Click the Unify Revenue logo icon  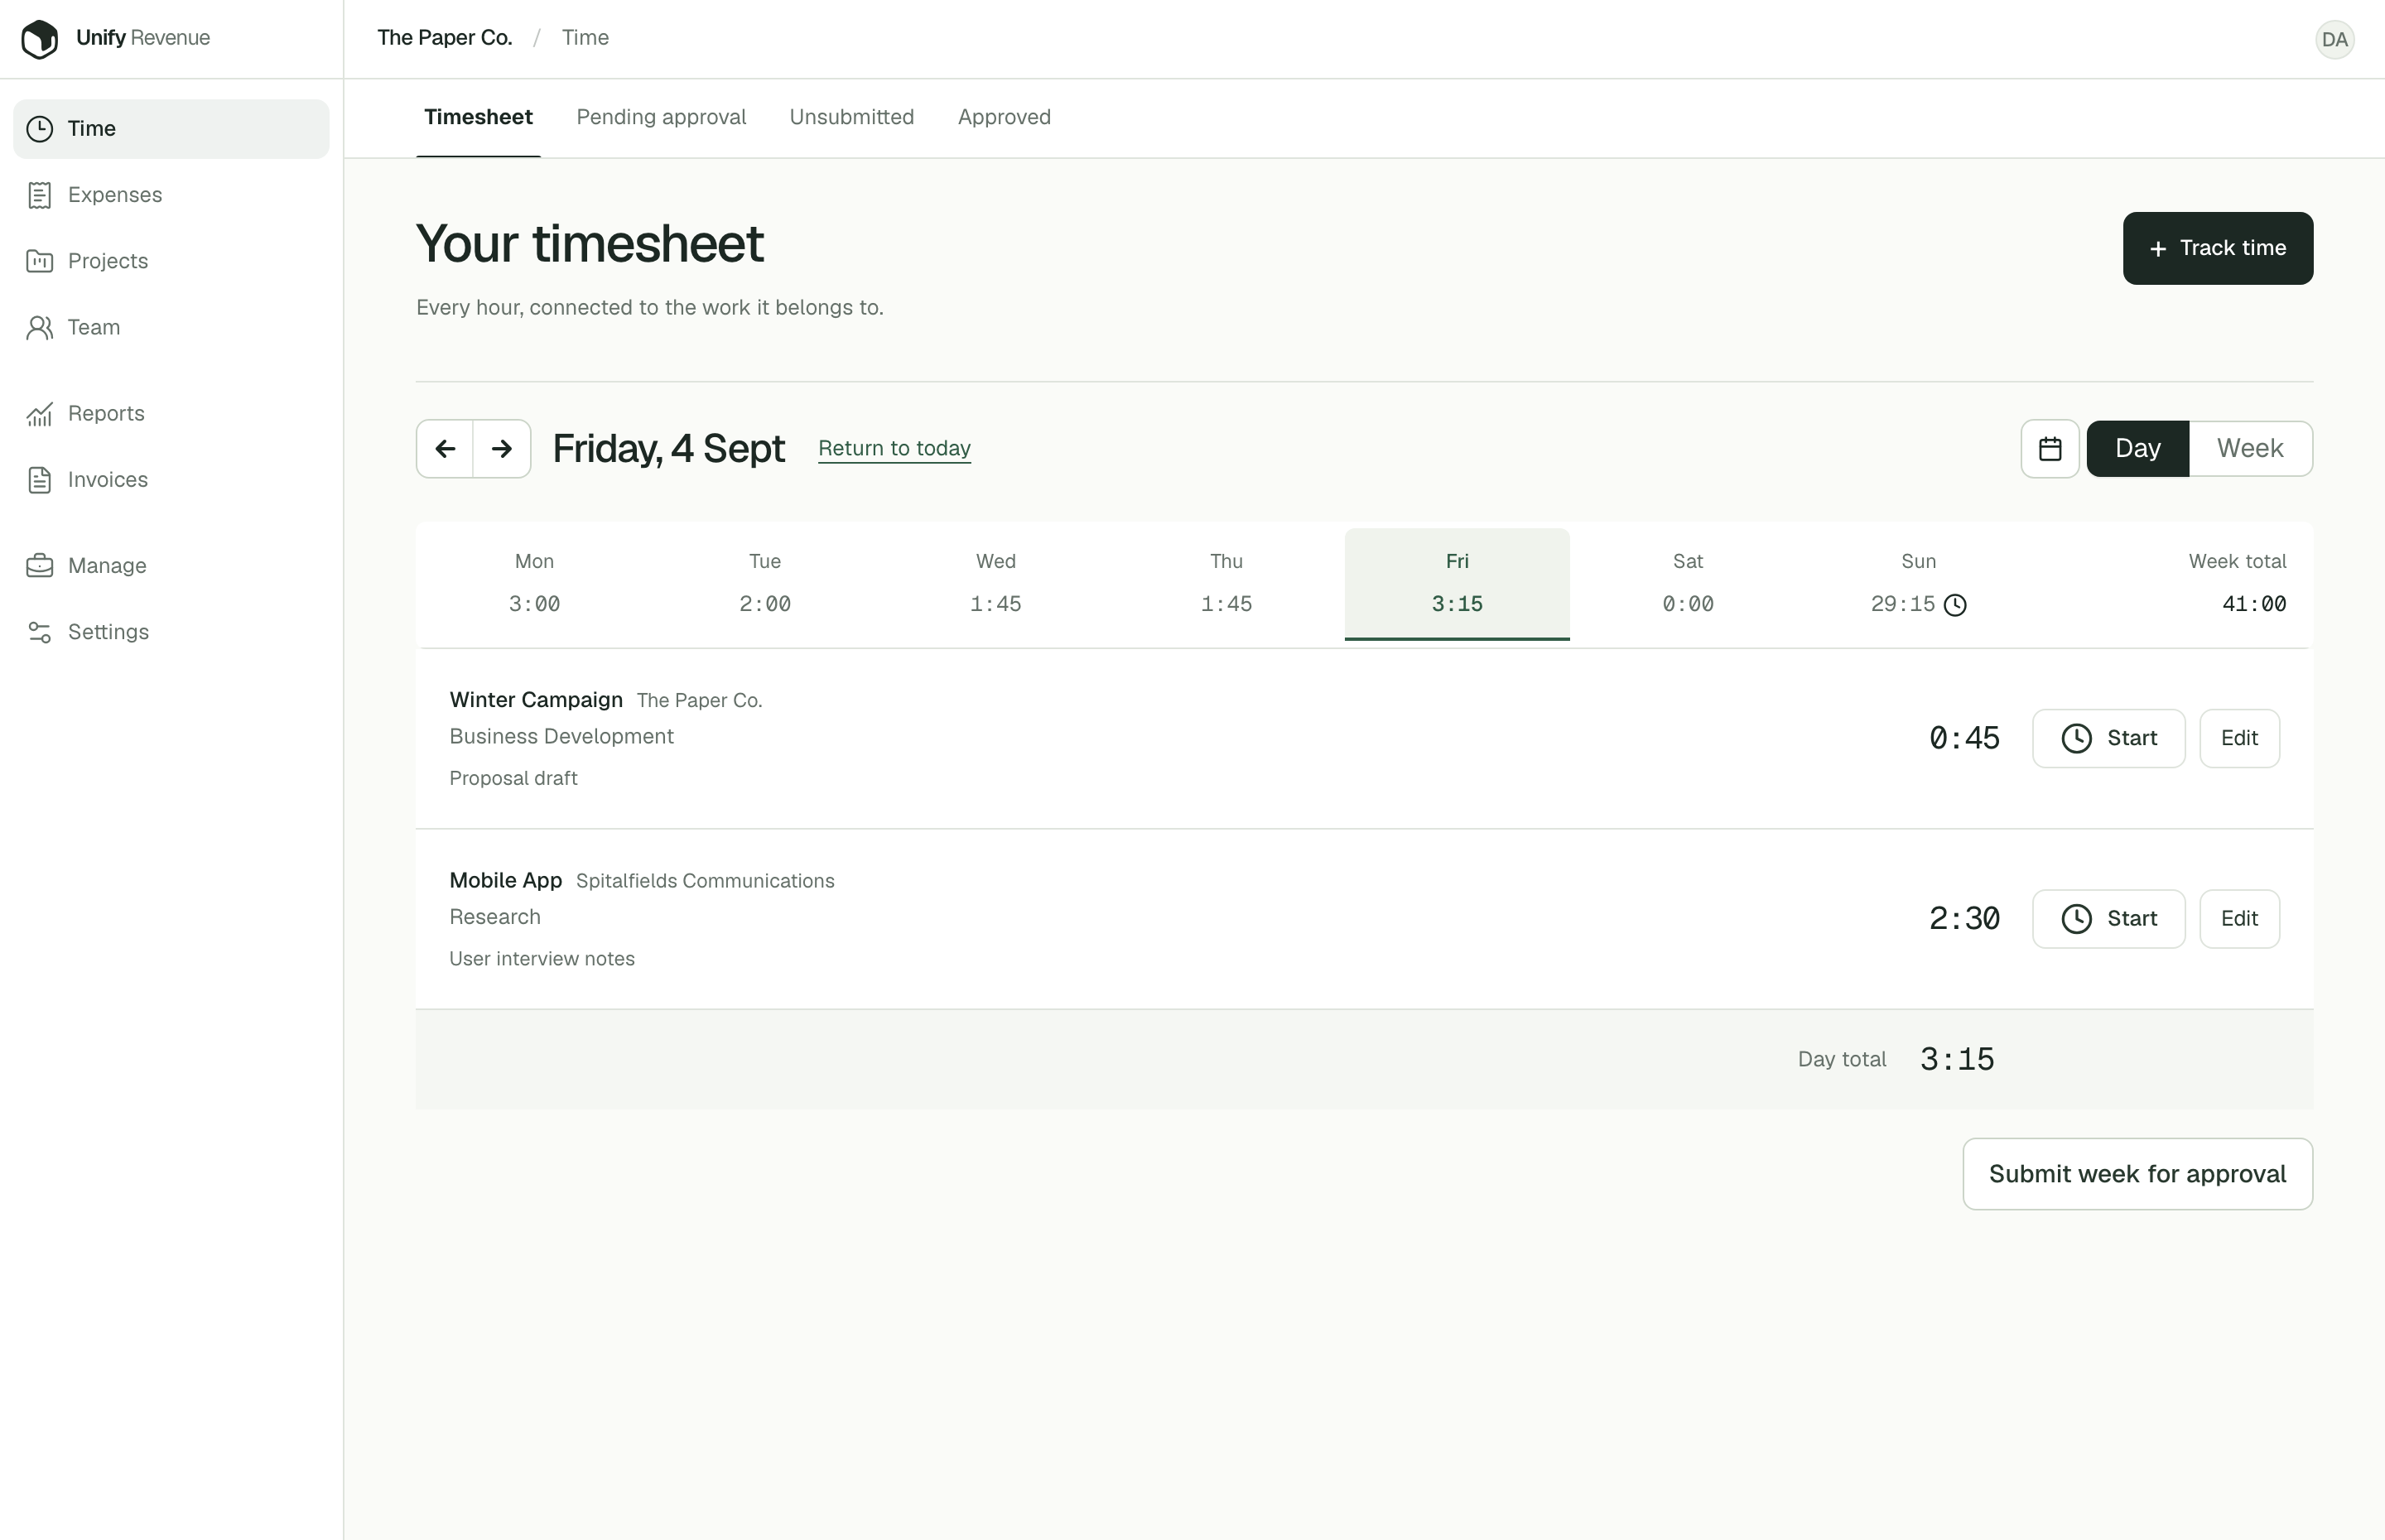click(40, 39)
